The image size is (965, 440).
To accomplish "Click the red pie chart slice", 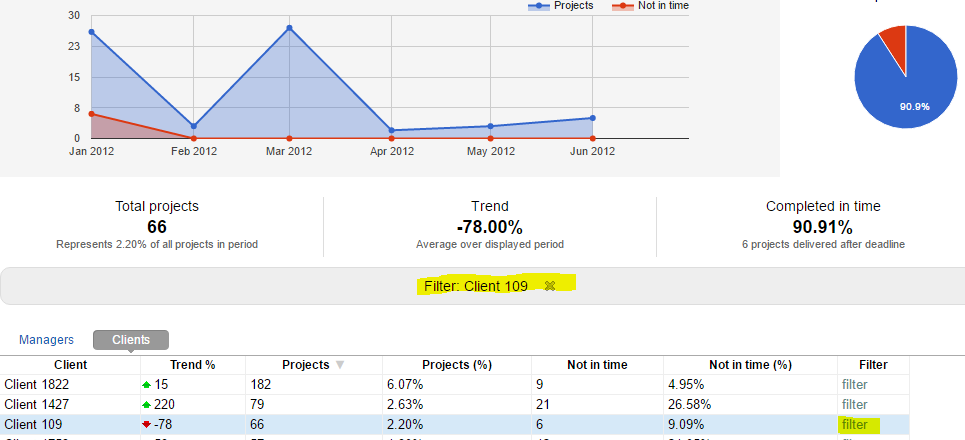I will point(894,41).
